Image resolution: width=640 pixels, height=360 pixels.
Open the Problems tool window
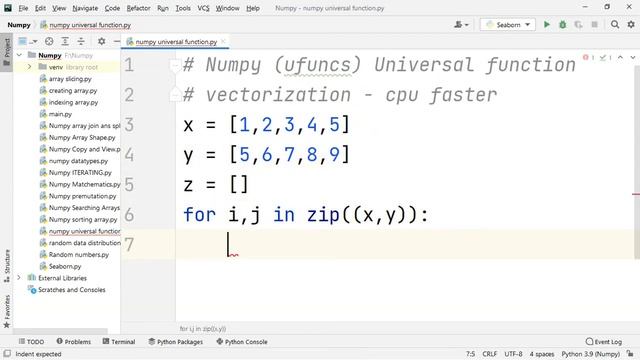pyautogui.click(x=73, y=342)
